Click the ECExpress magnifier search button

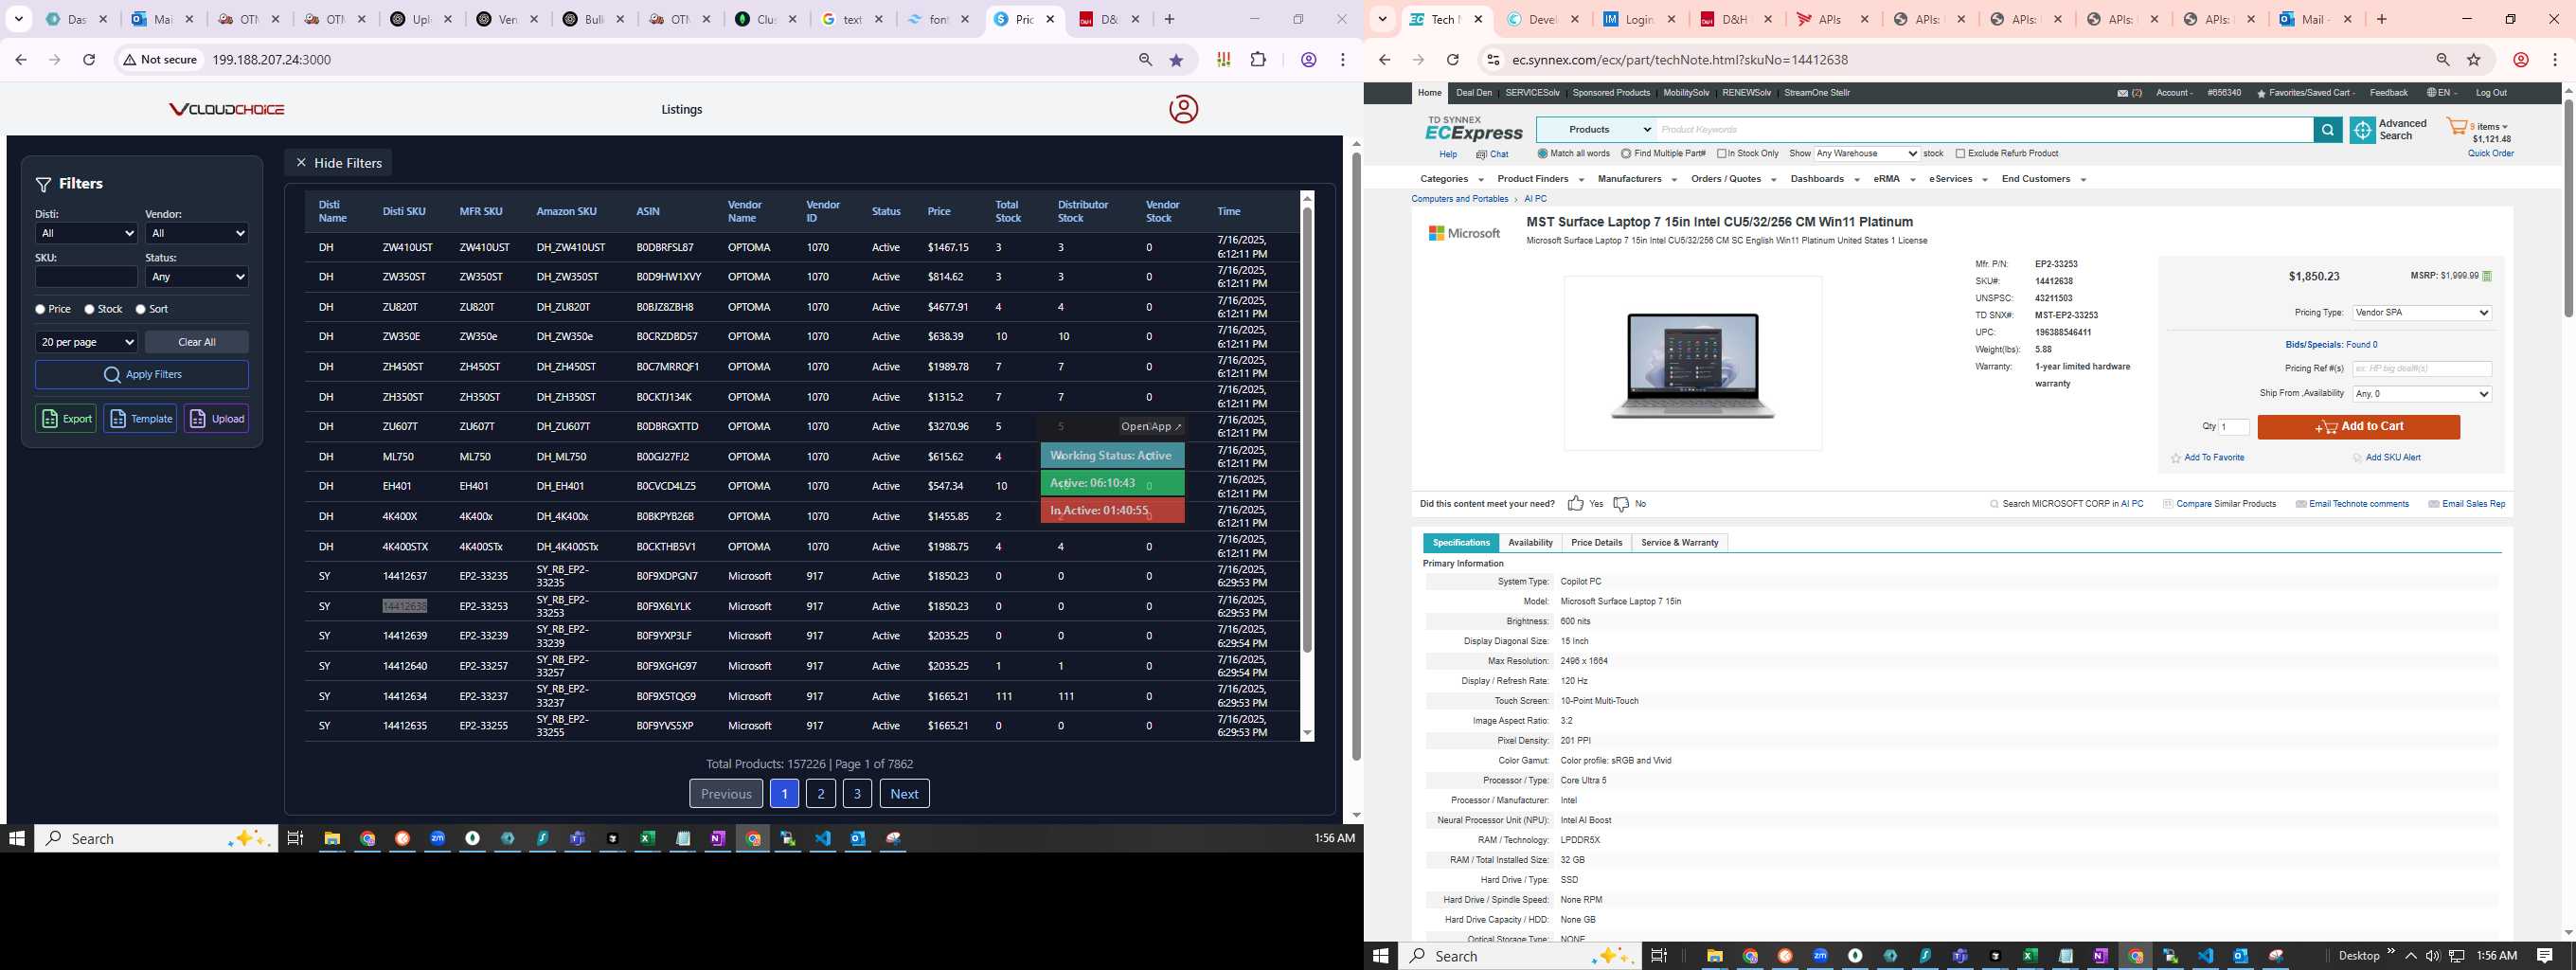[x=2327, y=130]
